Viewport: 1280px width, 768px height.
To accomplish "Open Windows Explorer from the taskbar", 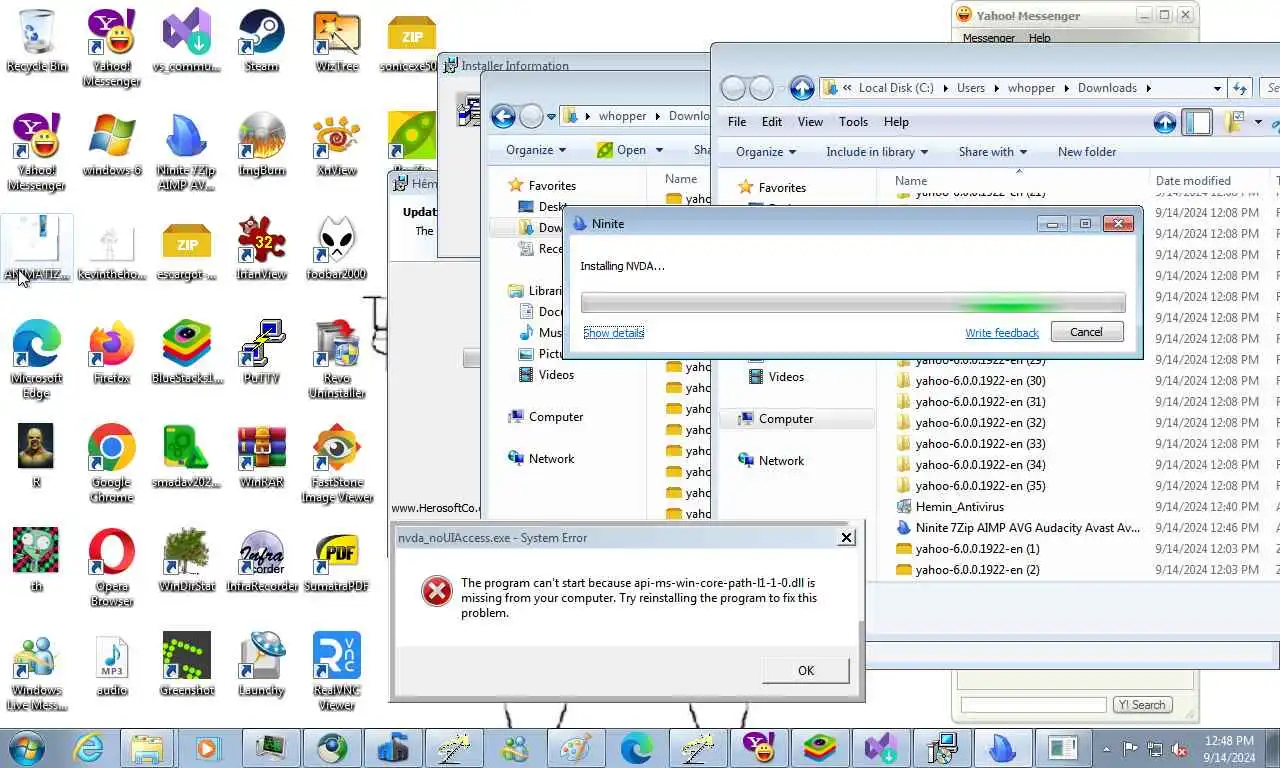I will (147, 747).
